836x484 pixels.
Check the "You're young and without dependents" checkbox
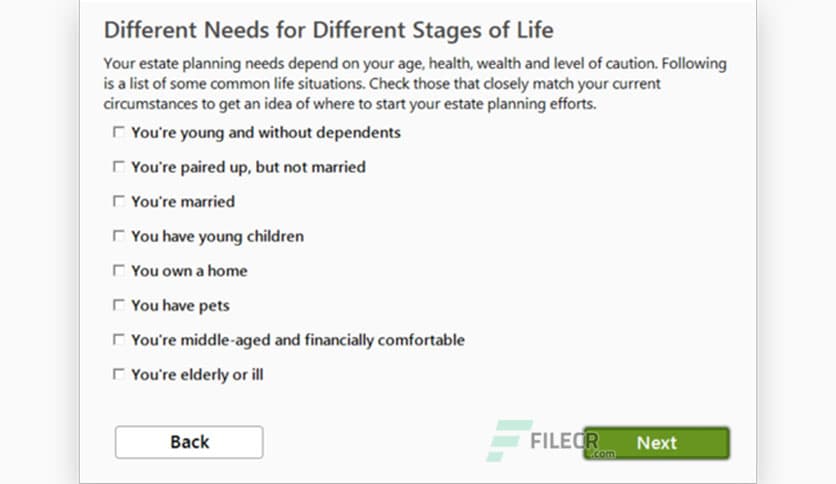119,132
